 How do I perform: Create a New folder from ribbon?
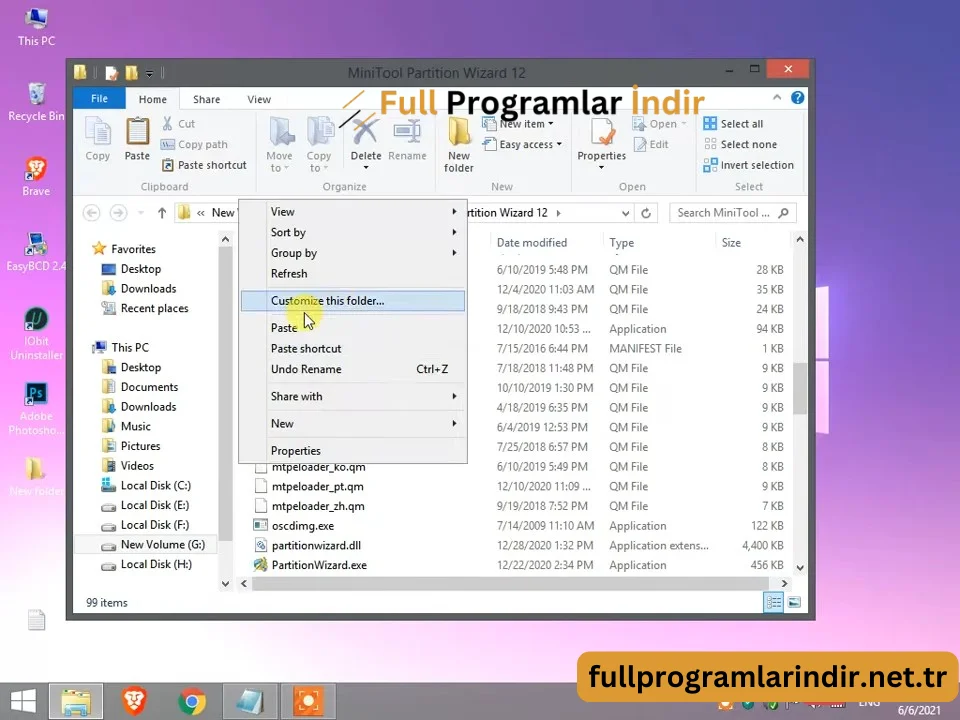click(x=459, y=146)
